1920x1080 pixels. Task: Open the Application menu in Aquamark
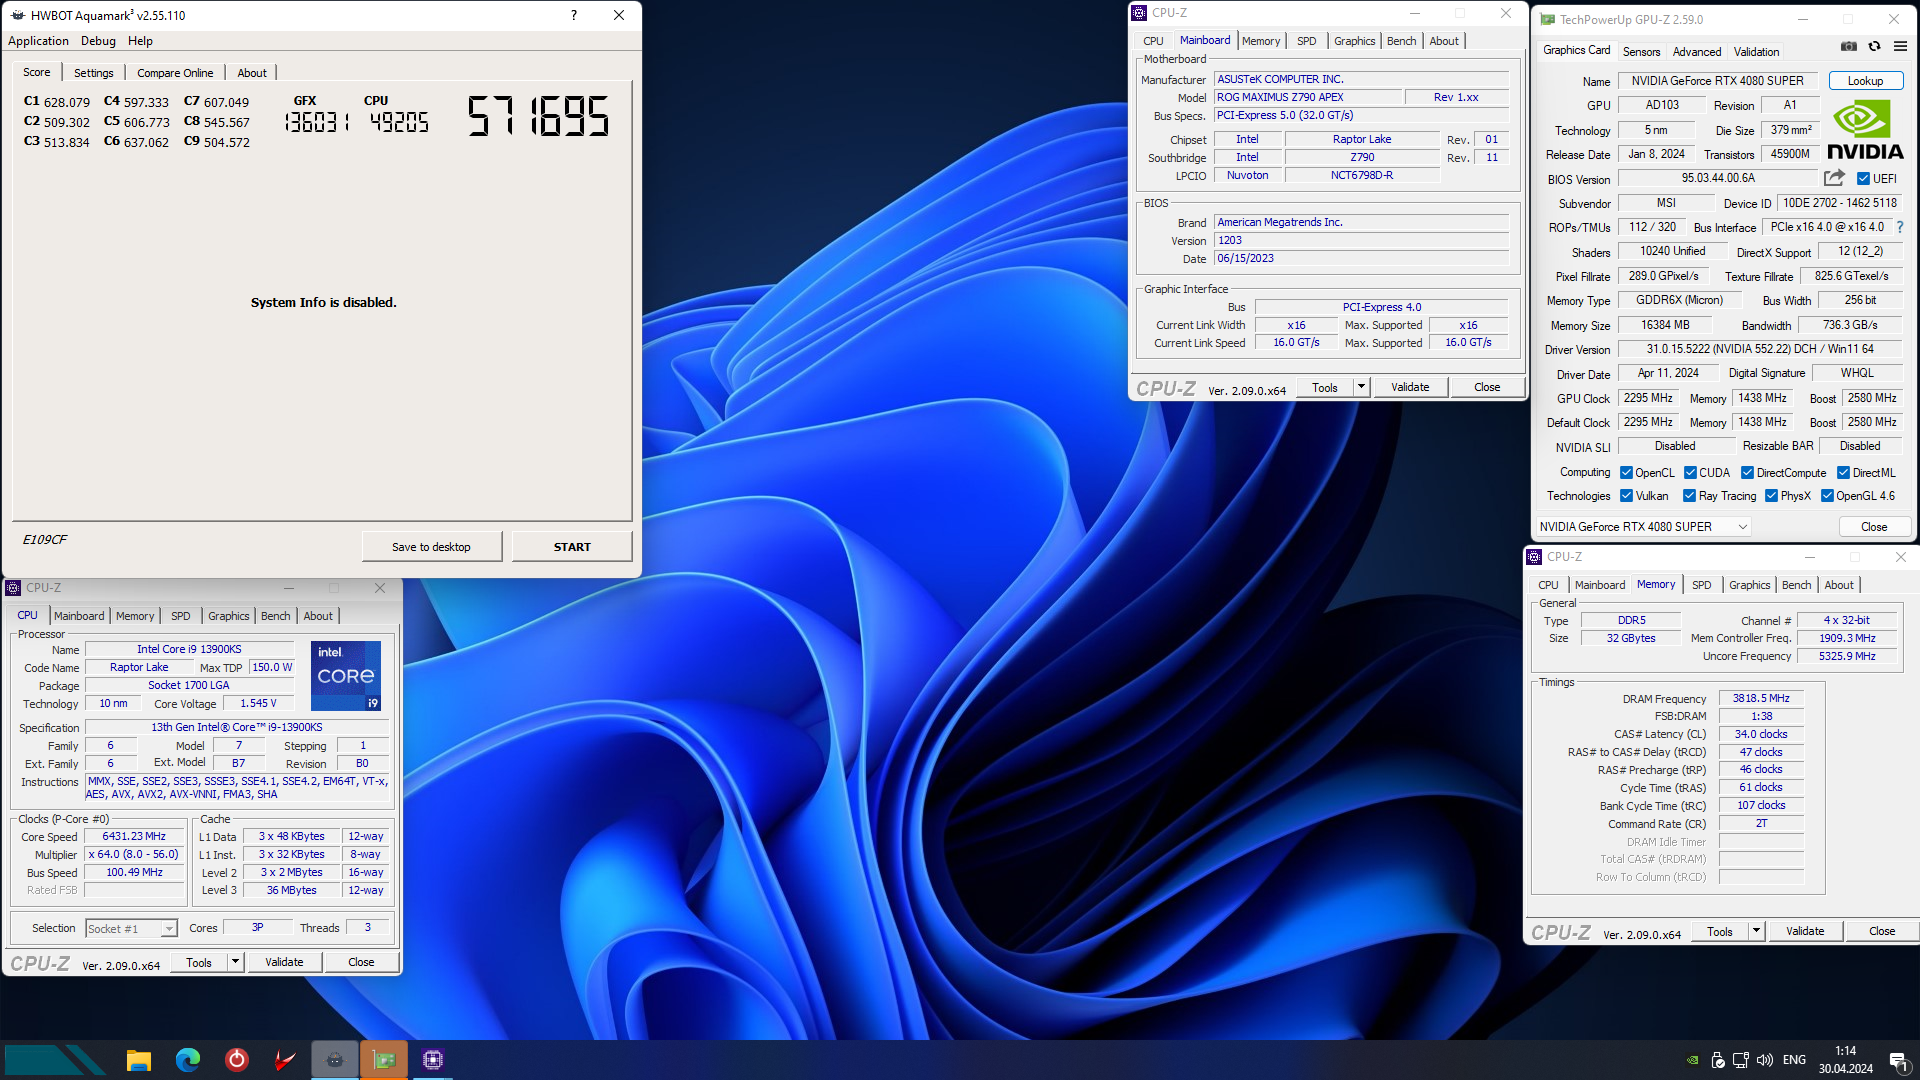38,41
